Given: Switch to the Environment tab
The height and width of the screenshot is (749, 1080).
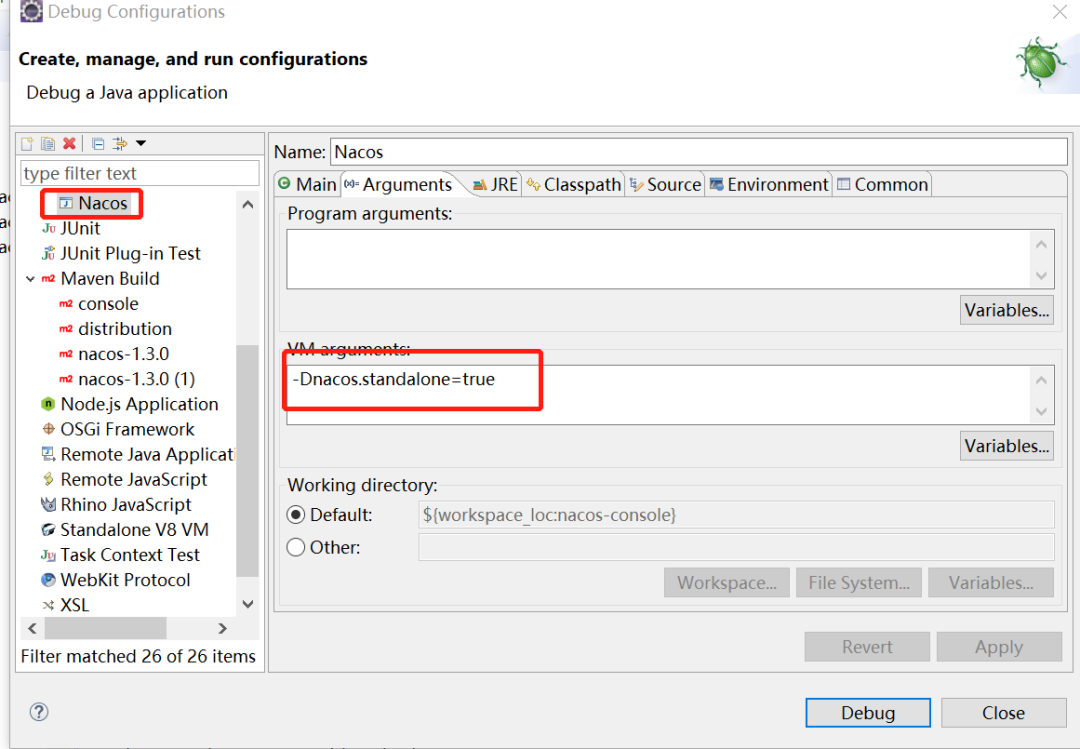Looking at the screenshot, I should 769,185.
